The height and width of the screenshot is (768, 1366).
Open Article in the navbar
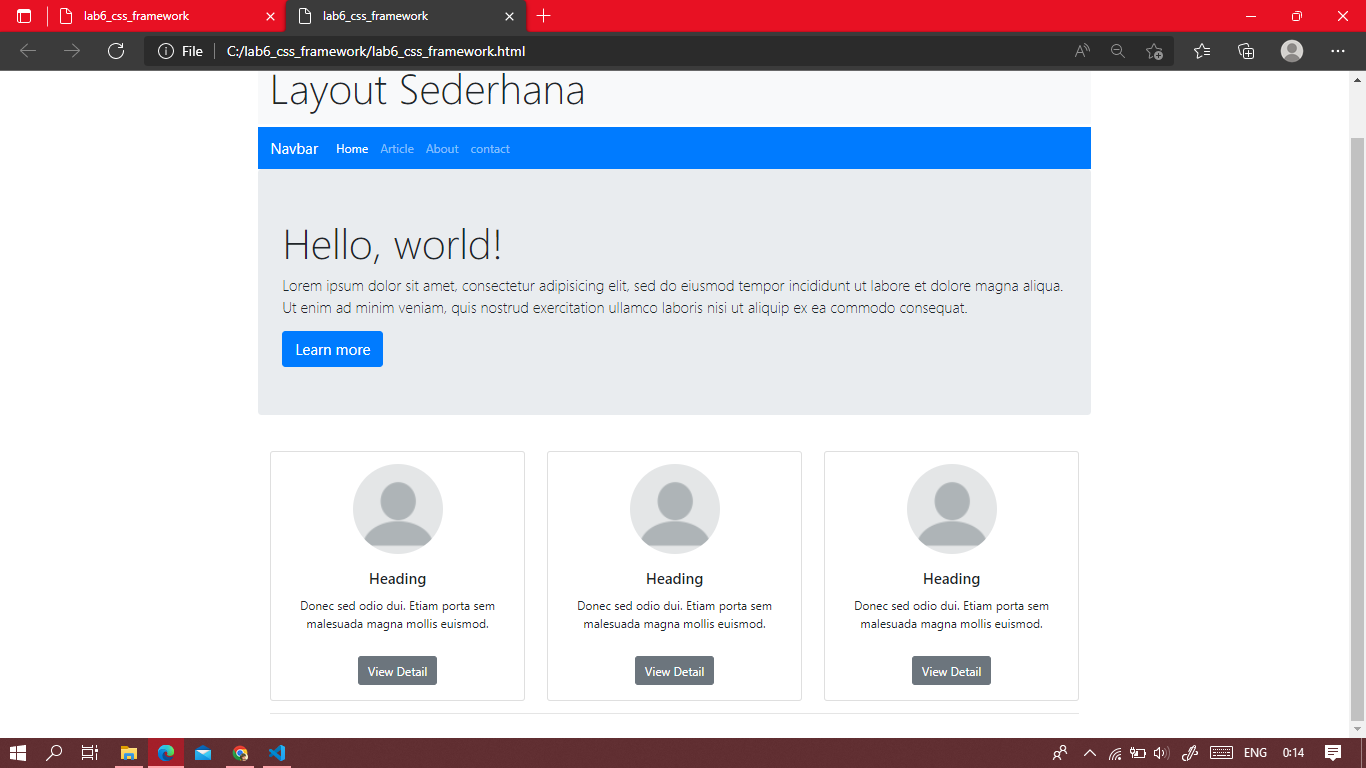(397, 149)
